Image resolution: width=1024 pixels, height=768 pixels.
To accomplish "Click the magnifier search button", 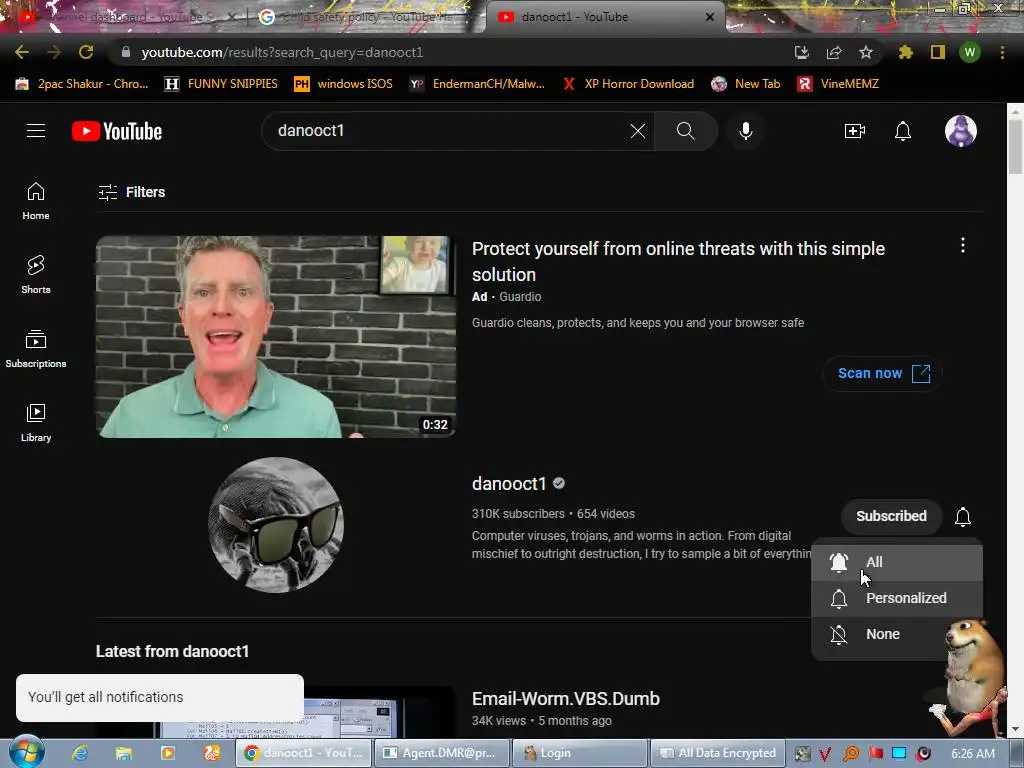I will pyautogui.click(x=686, y=131).
